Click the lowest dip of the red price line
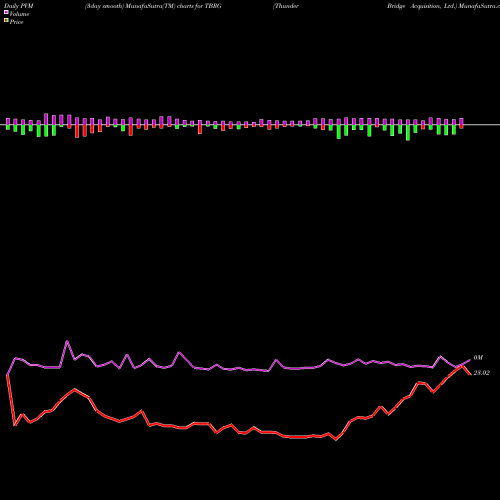 [336, 440]
